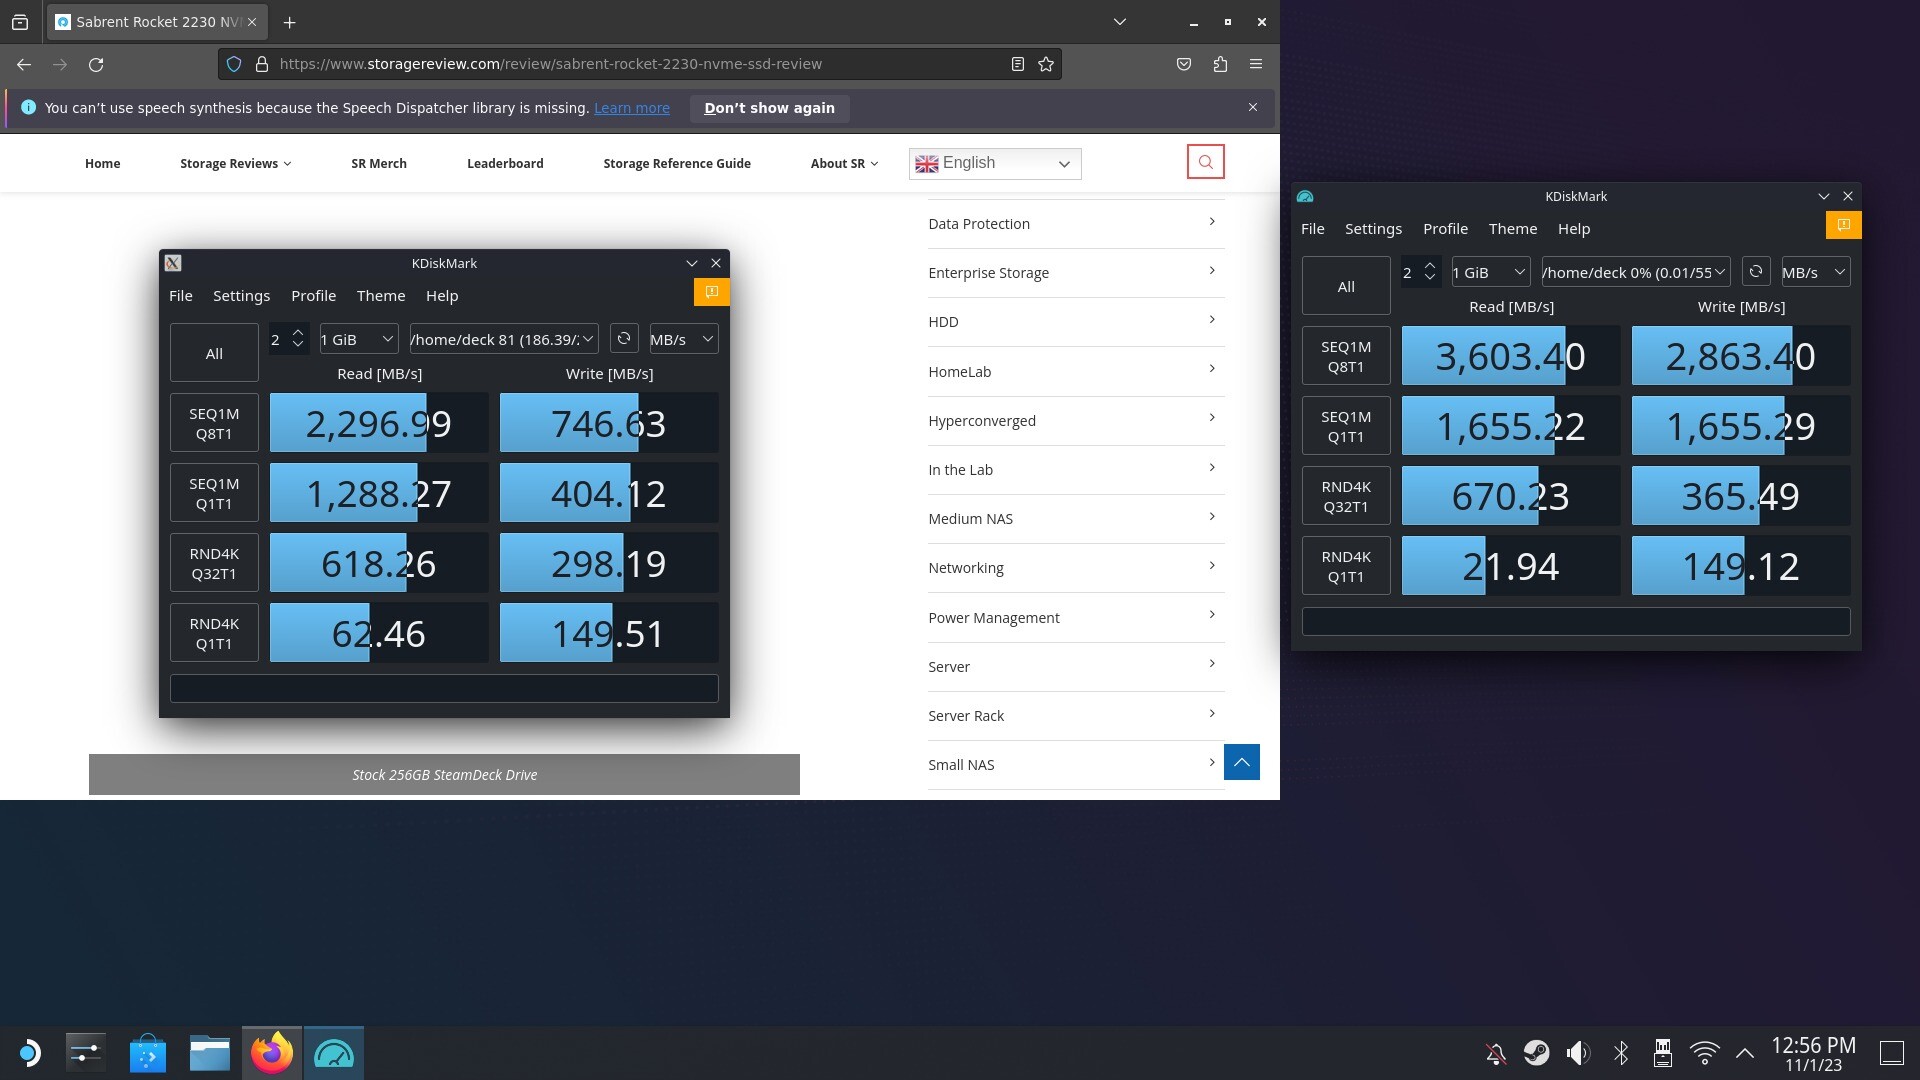
Task: Open KDiskMark File menu
Action: (x=1312, y=228)
